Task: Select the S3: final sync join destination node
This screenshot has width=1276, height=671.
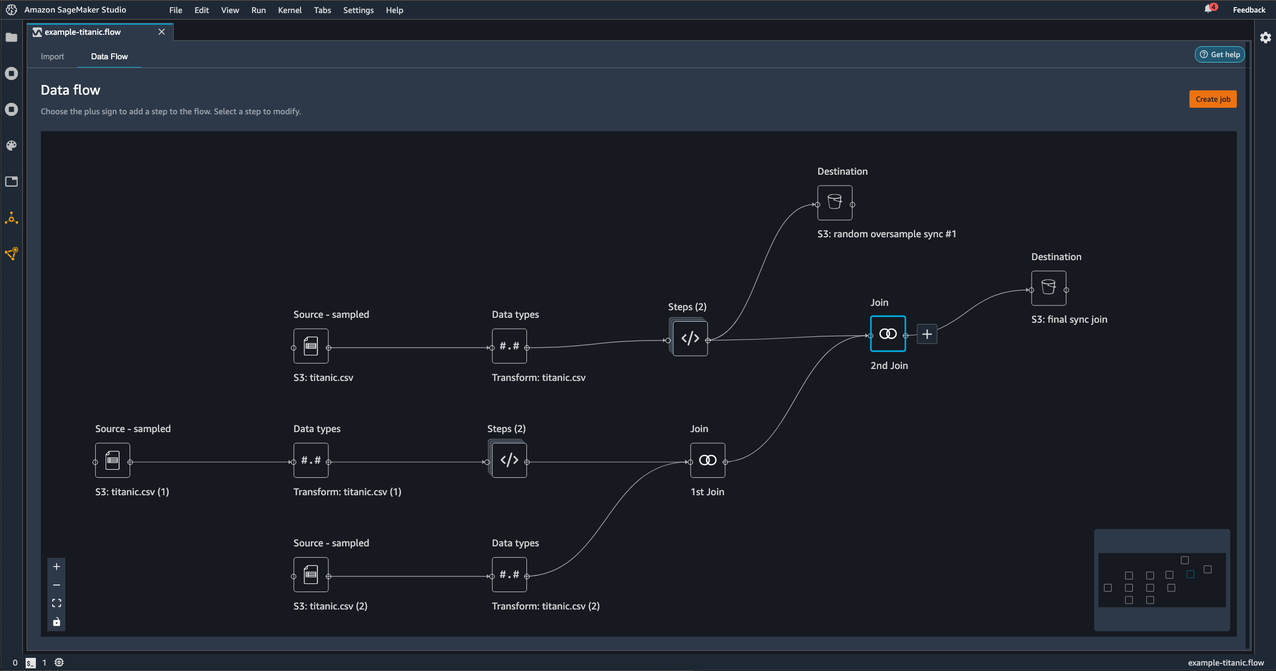Action: pyautogui.click(x=1049, y=288)
